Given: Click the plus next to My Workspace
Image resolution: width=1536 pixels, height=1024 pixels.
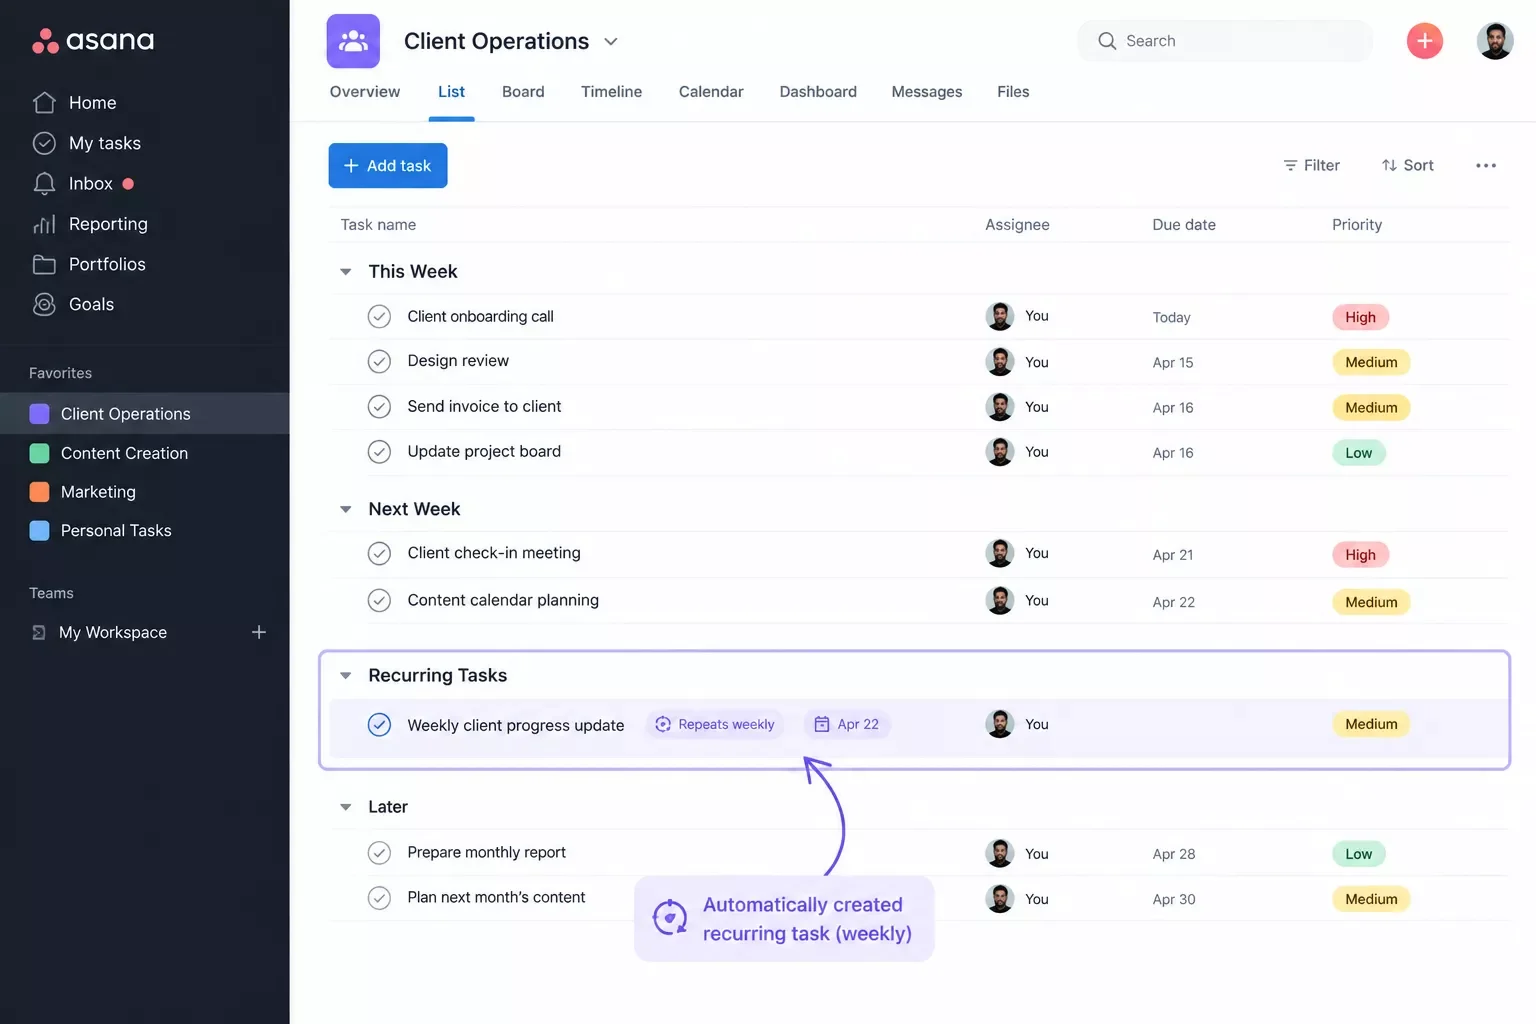Looking at the screenshot, I should [259, 632].
